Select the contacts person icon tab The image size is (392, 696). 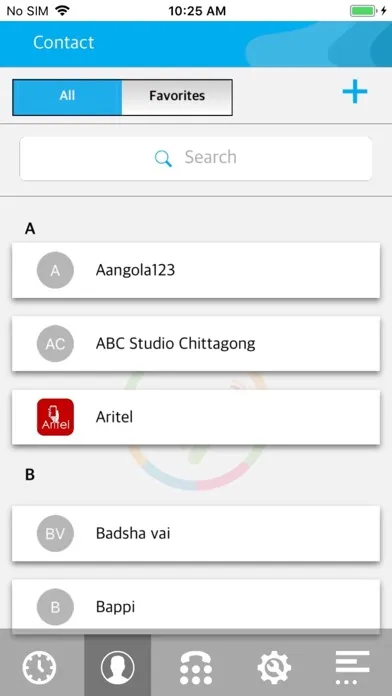118,667
